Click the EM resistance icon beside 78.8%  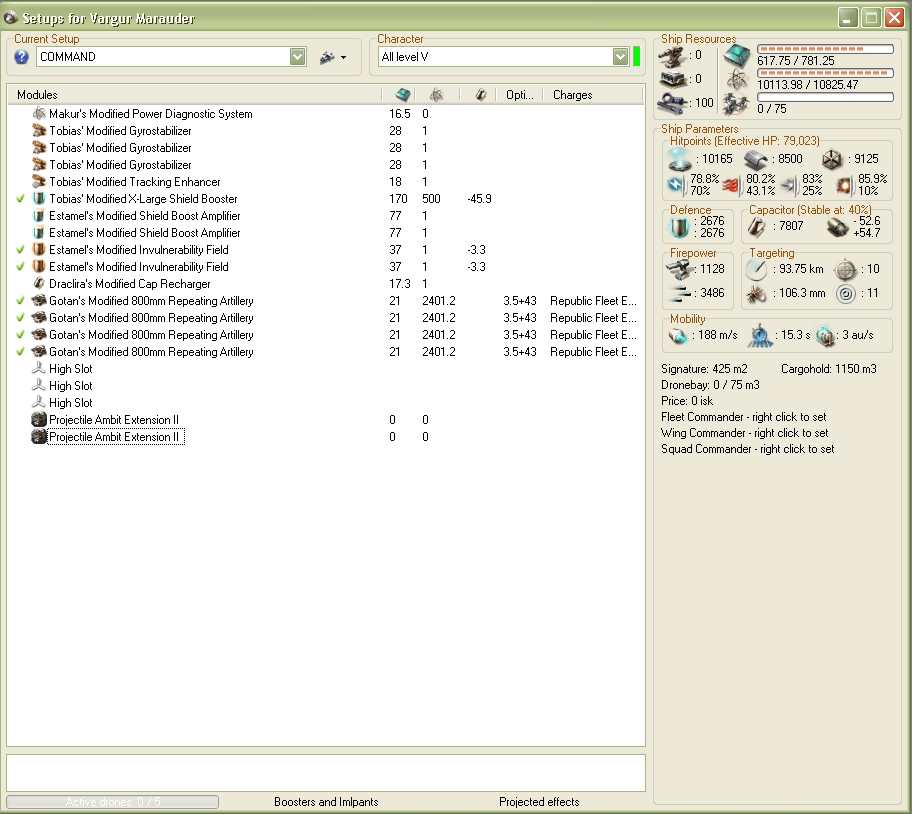pos(676,185)
